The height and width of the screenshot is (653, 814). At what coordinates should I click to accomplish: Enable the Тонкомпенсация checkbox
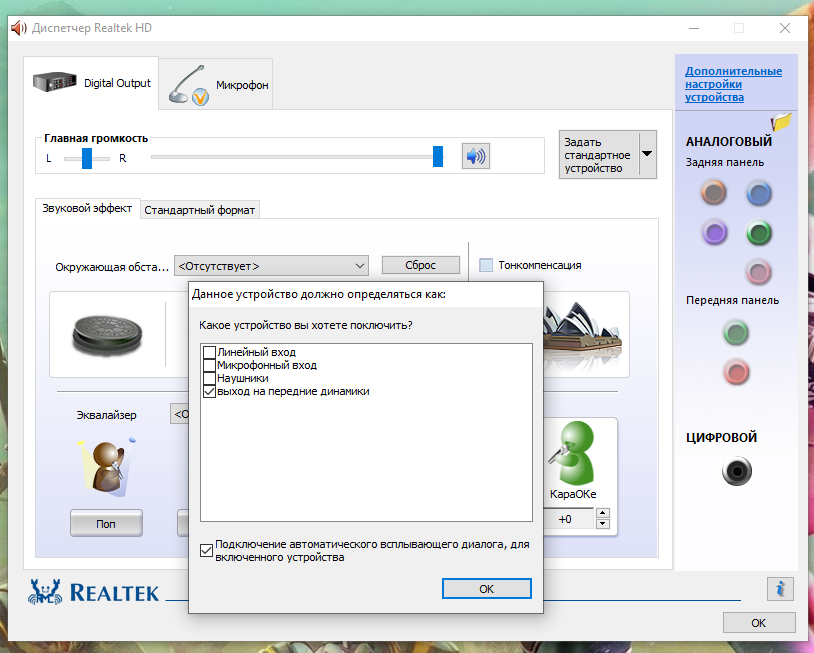pyautogui.click(x=486, y=265)
